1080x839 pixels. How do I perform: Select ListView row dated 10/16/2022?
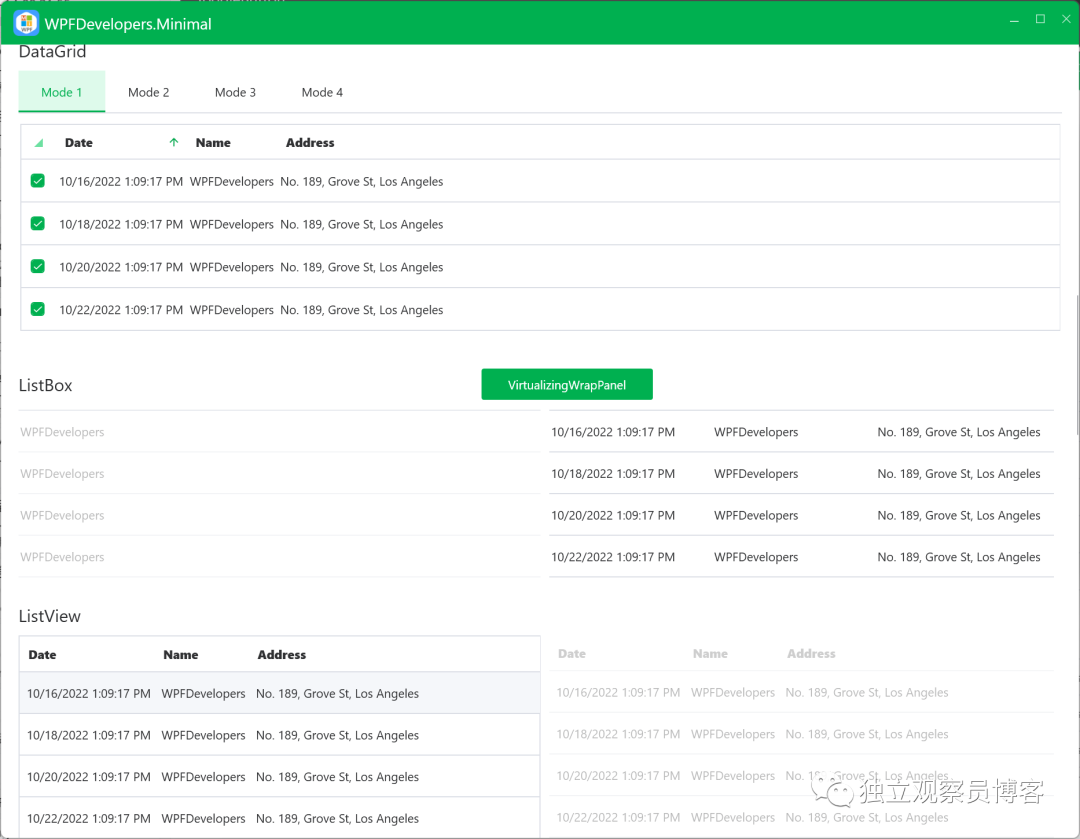280,693
